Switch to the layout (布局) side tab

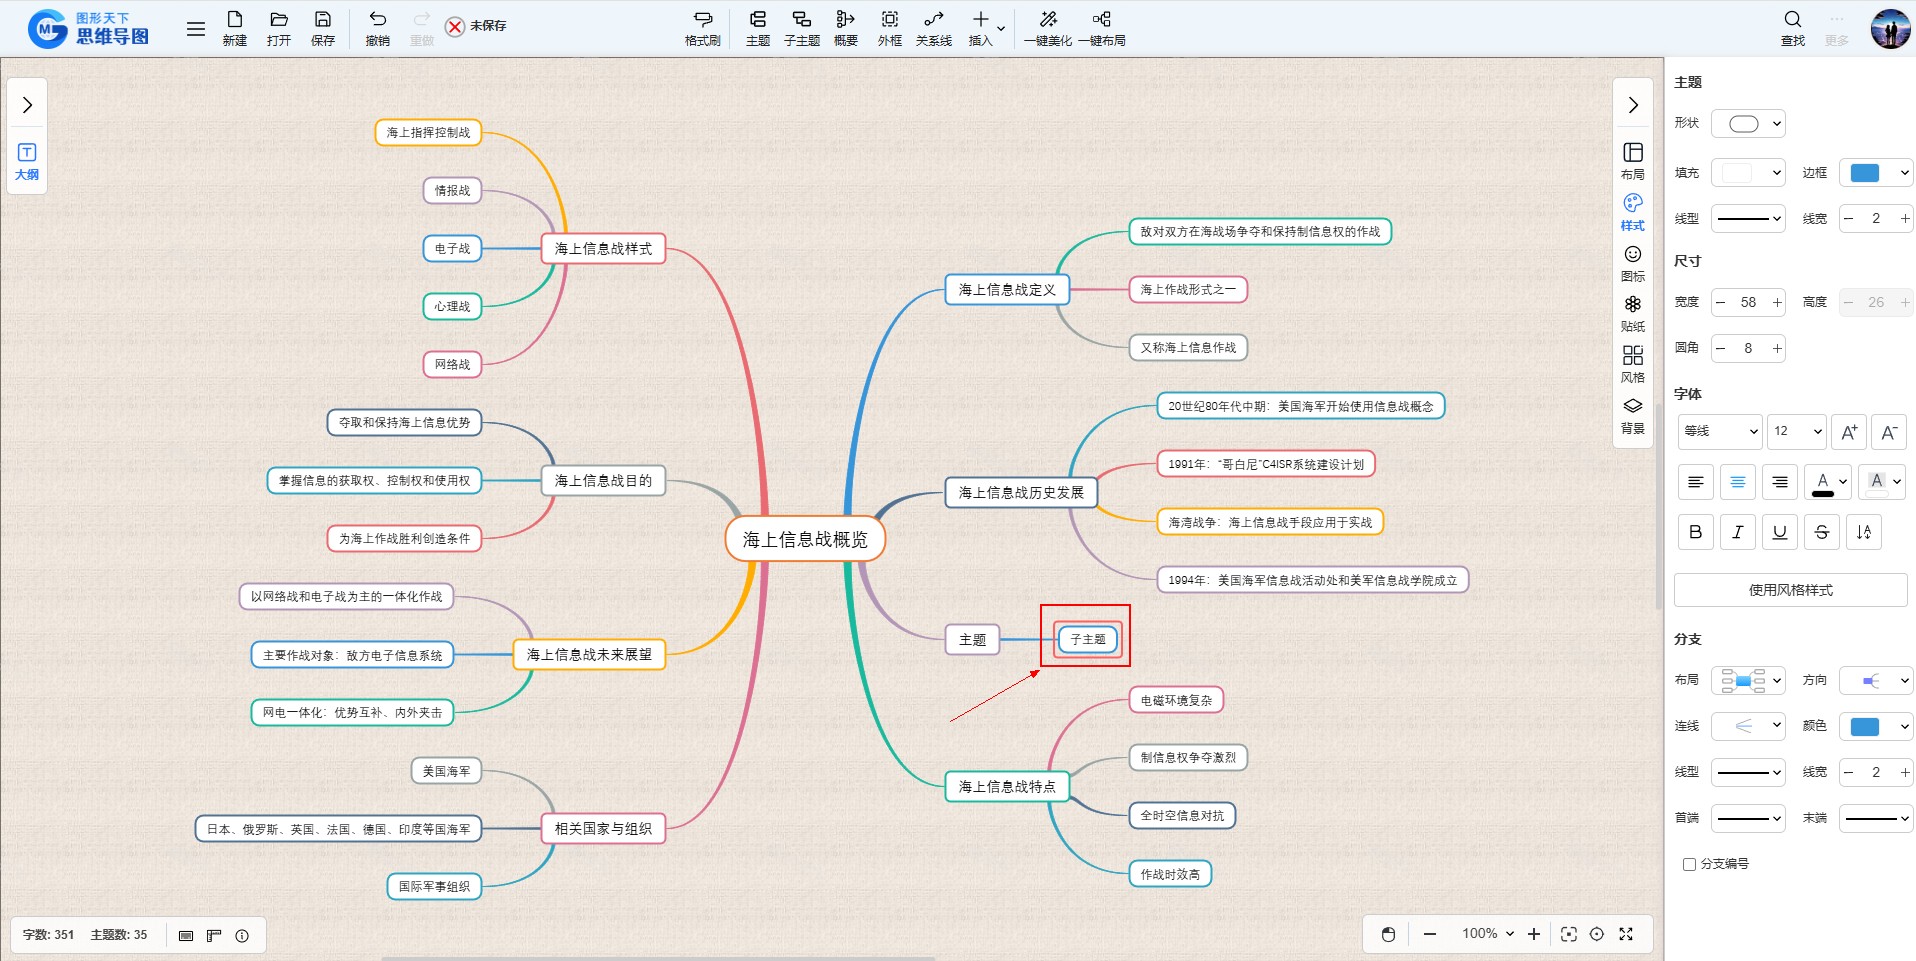[1632, 160]
